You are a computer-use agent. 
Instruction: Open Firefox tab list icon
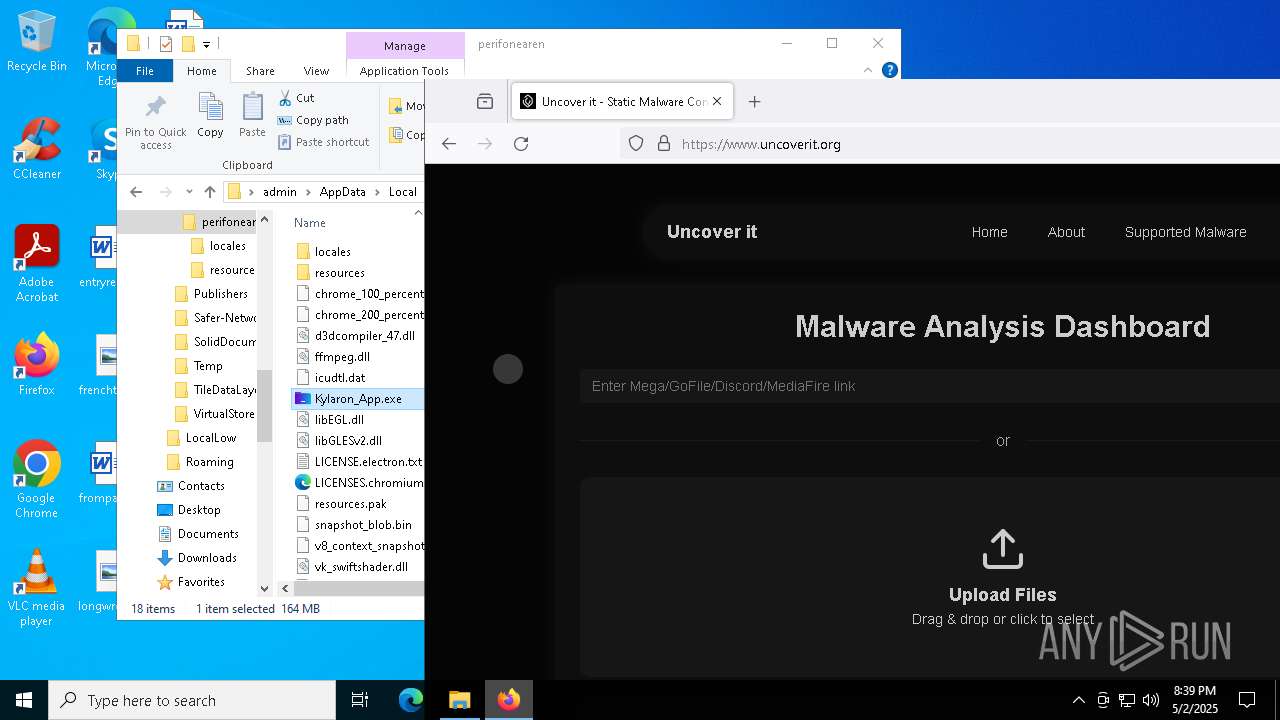[x=485, y=101]
